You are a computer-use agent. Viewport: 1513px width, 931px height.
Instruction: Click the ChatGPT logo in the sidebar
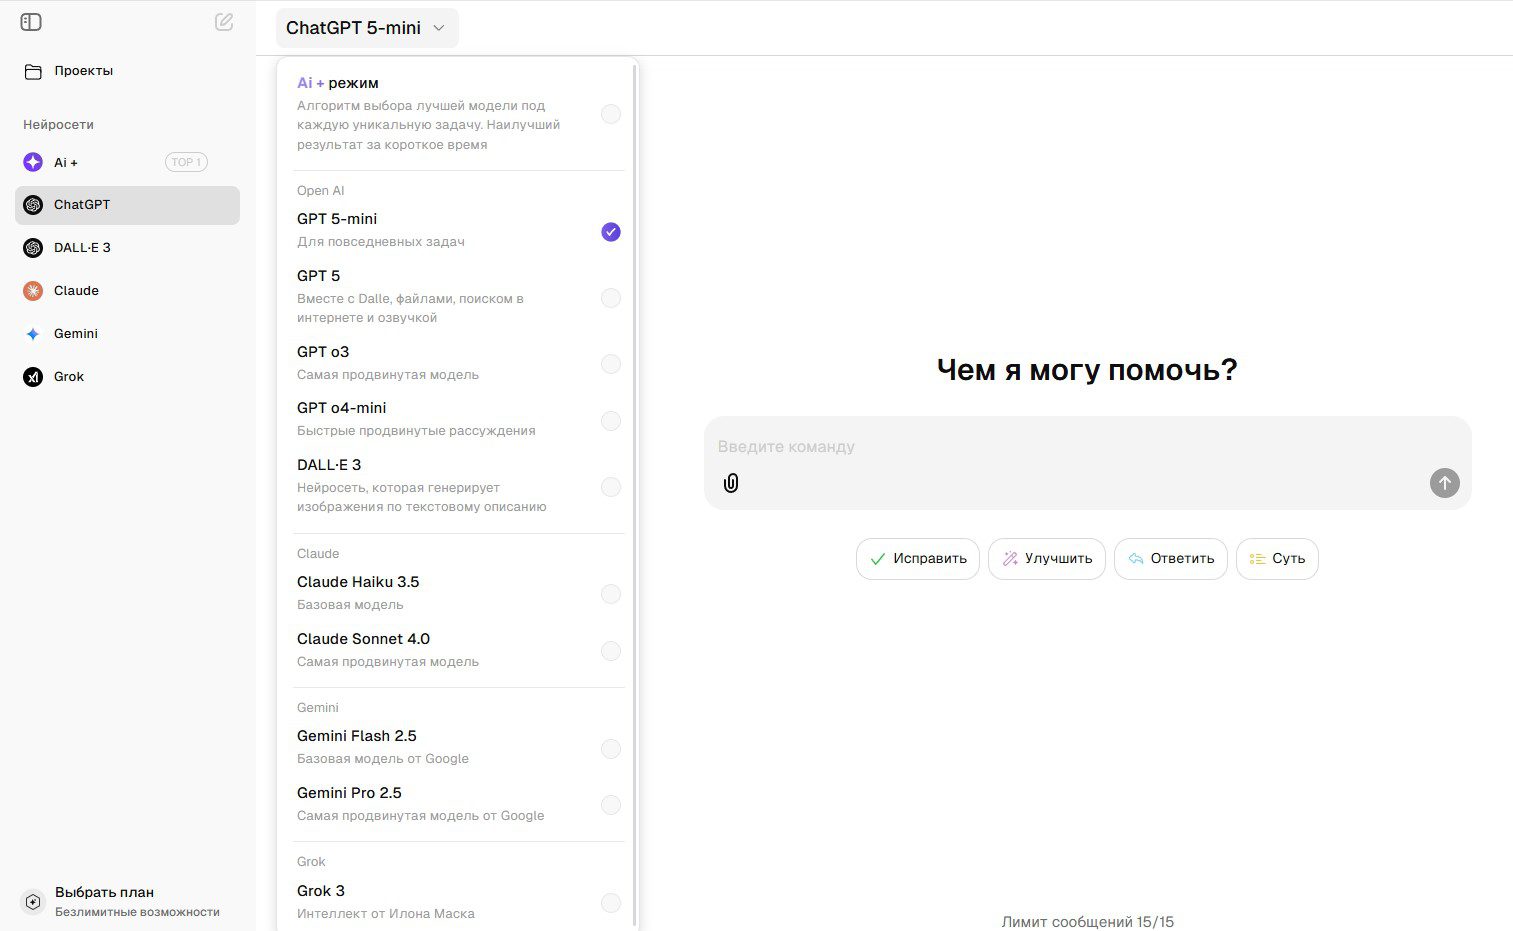[33, 205]
